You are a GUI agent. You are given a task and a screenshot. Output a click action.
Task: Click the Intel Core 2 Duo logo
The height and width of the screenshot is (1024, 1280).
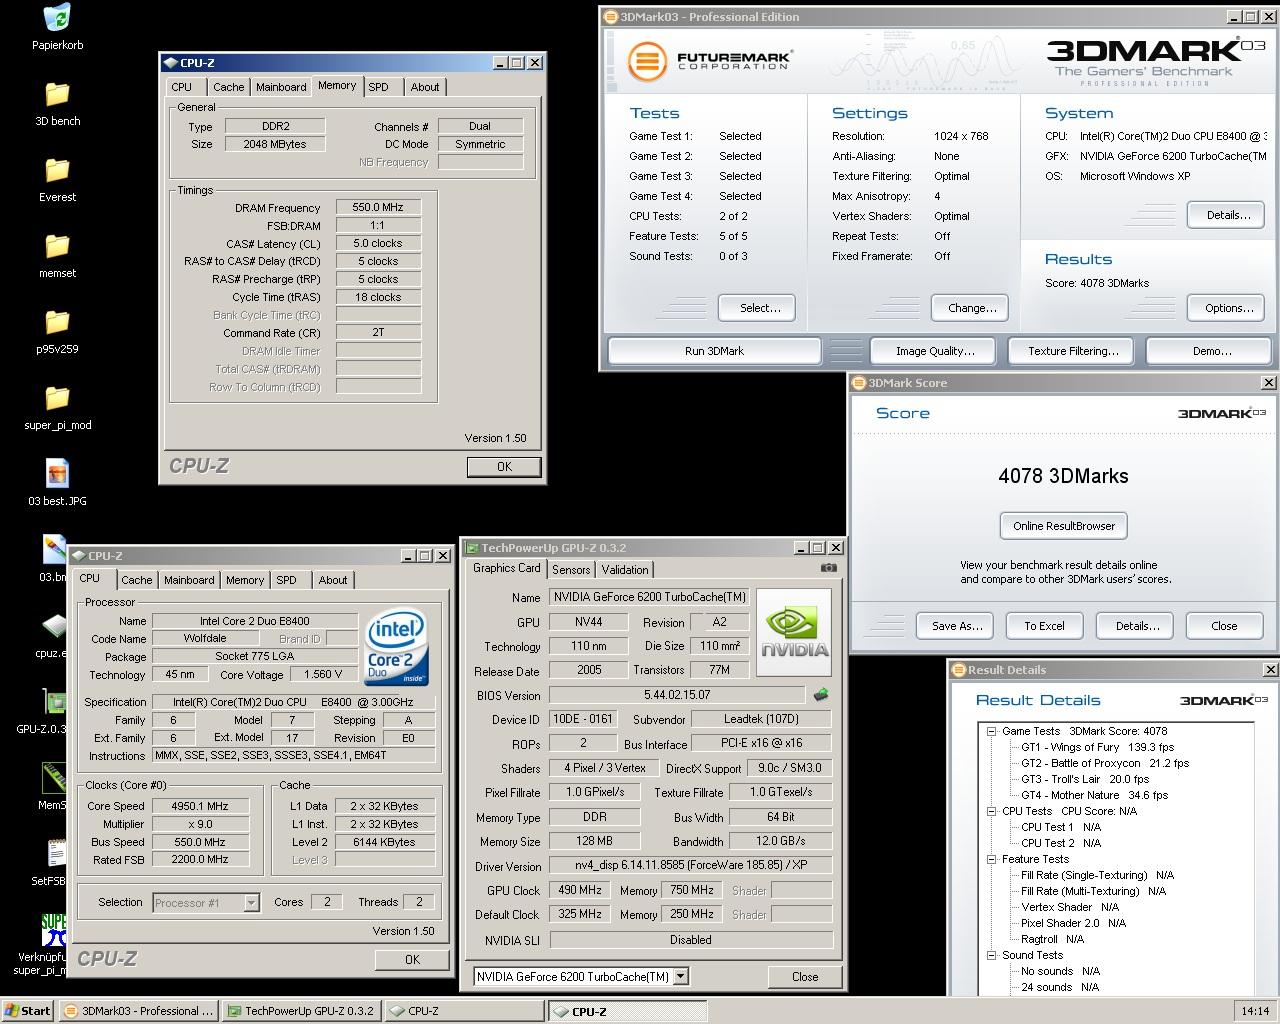point(397,647)
